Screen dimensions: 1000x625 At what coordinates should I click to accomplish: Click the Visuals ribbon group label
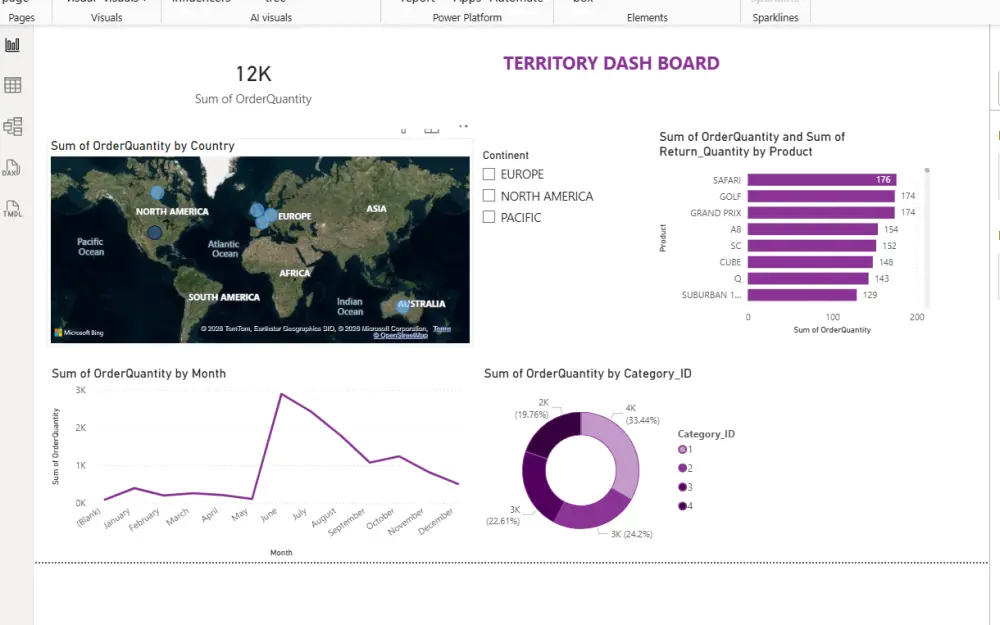(x=107, y=17)
